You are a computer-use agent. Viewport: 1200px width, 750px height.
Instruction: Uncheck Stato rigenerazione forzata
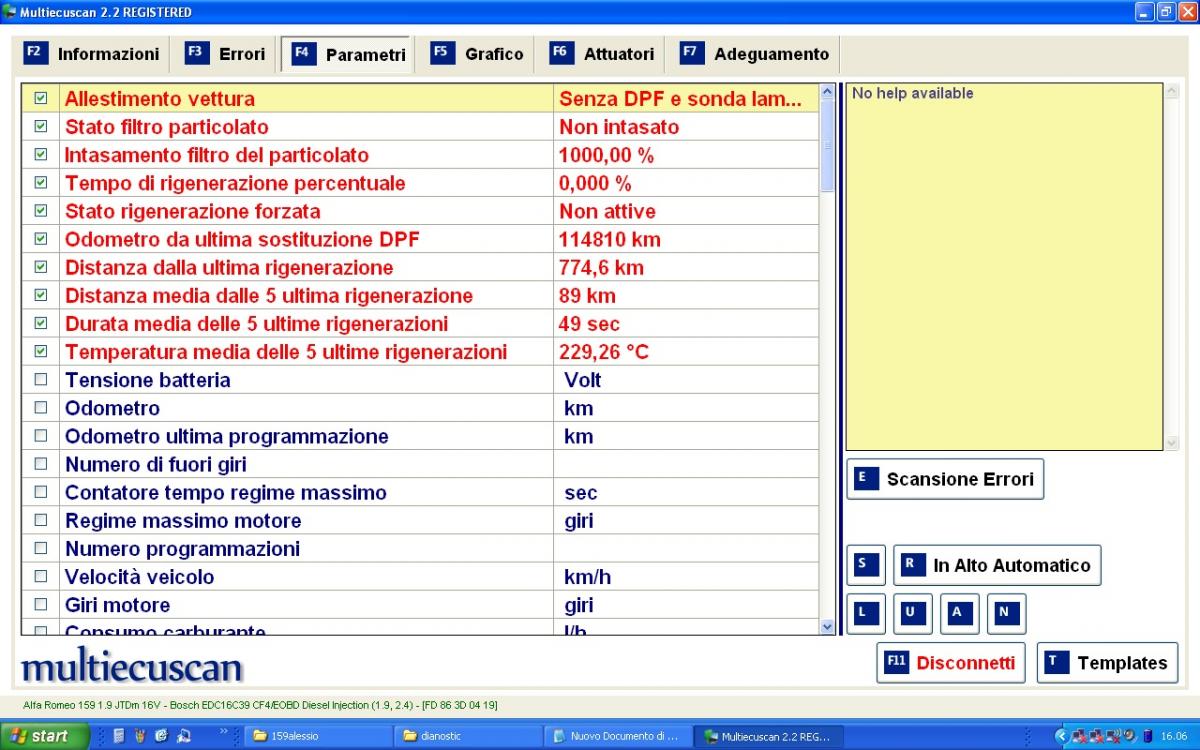(x=41, y=210)
